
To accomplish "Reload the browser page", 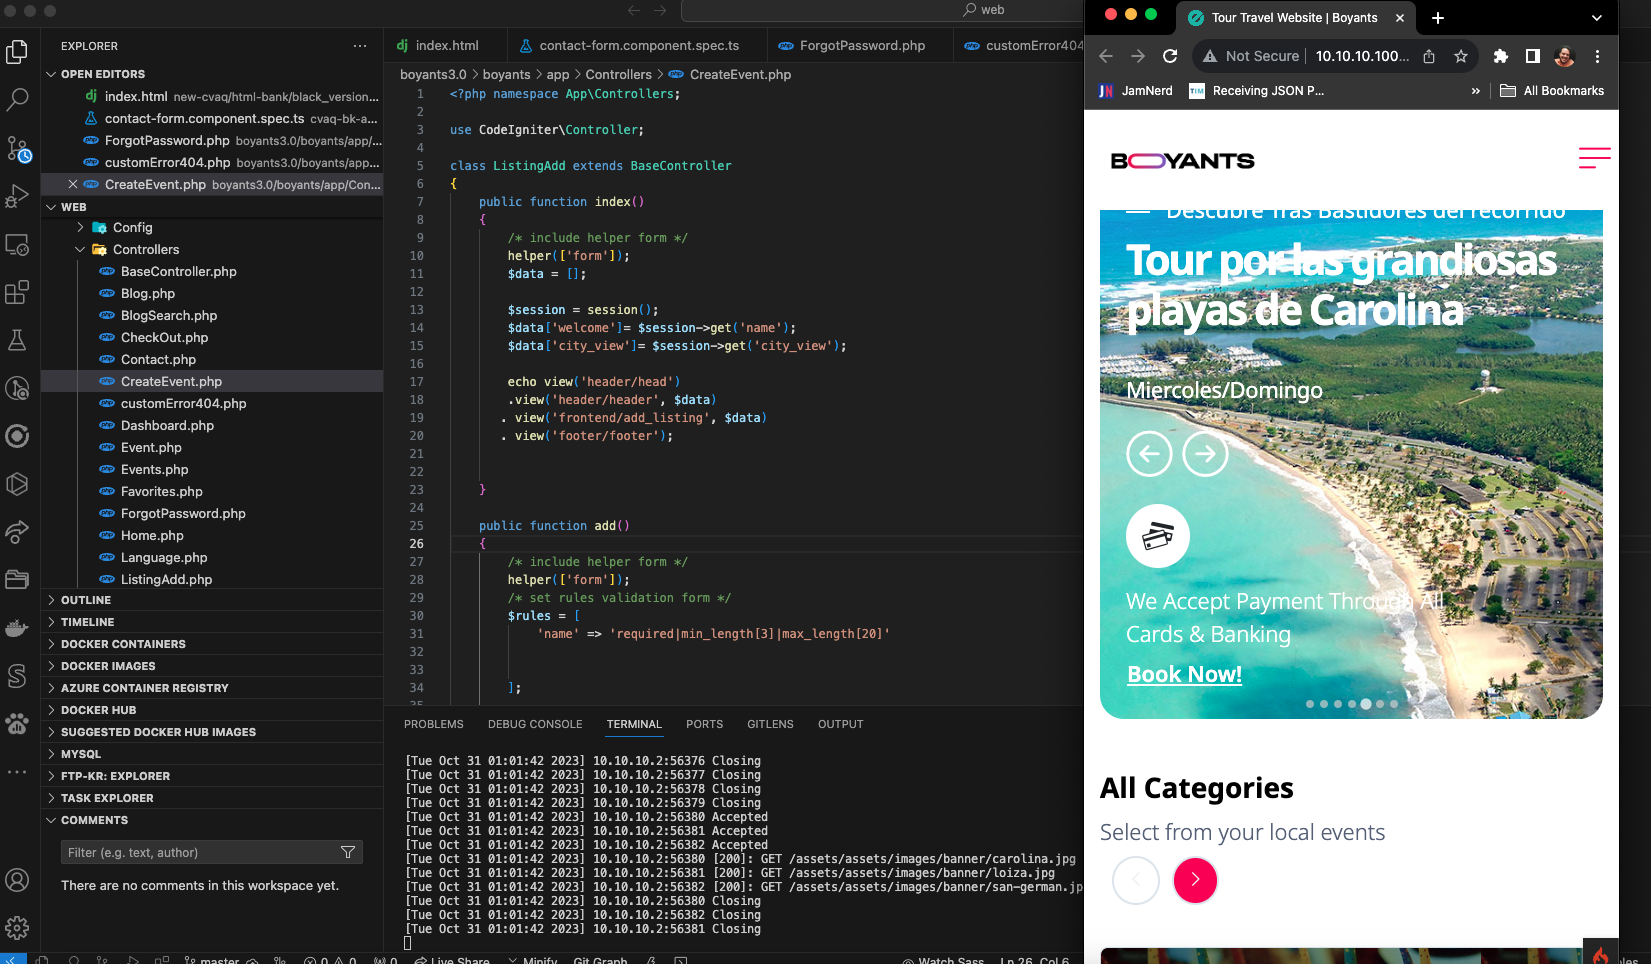I will coord(1170,56).
